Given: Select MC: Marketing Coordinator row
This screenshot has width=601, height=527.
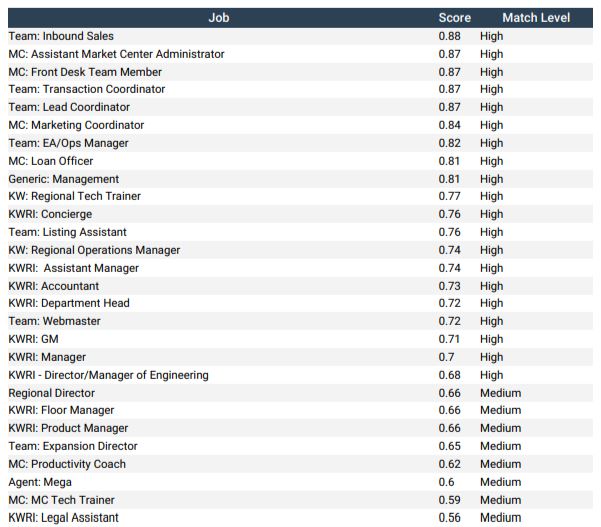Looking at the screenshot, I should point(300,125).
